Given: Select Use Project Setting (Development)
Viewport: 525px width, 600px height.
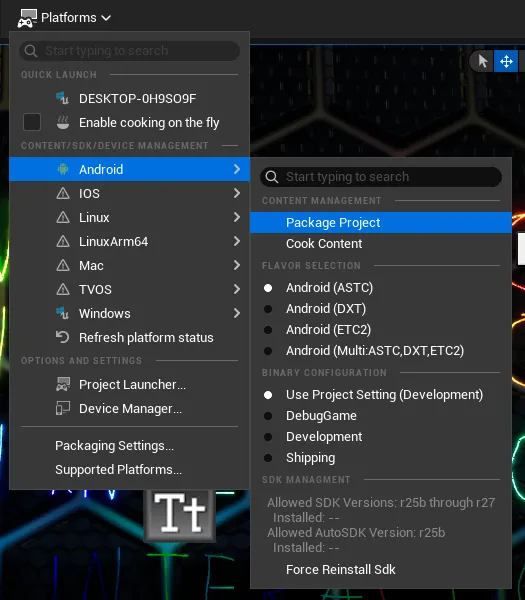Looking at the screenshot, I should pos(381,395).
